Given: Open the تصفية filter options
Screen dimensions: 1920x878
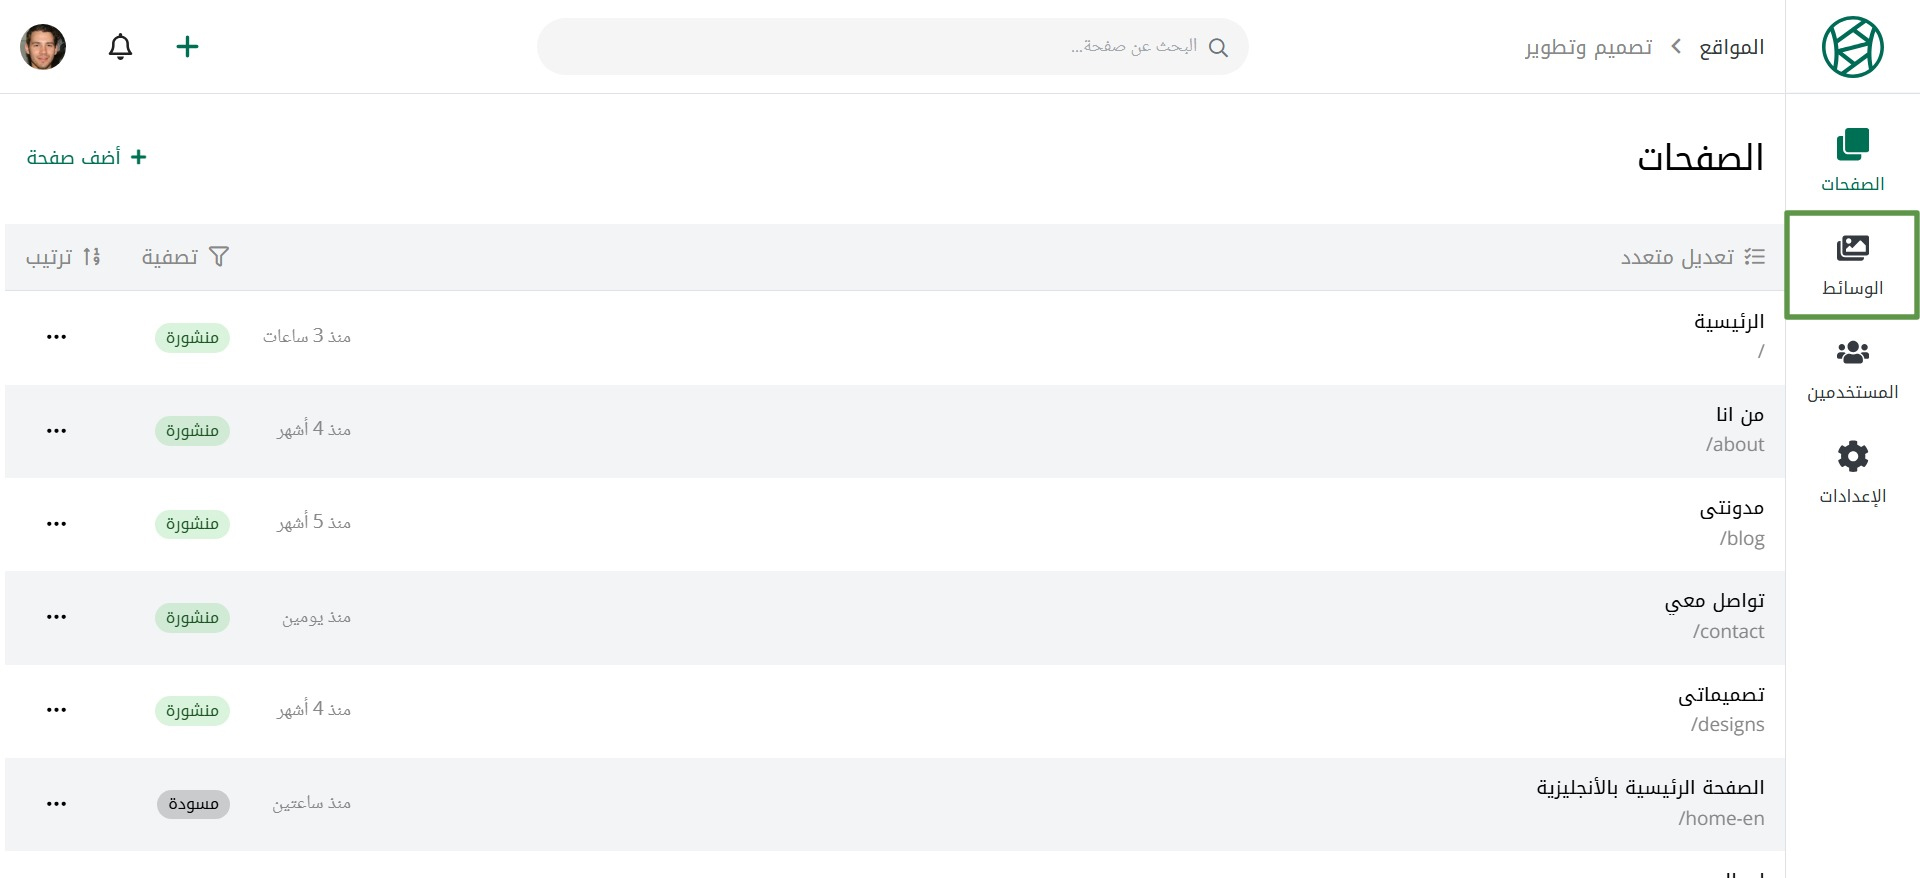Looking at the screenshot, I should (x=185, y=257).
